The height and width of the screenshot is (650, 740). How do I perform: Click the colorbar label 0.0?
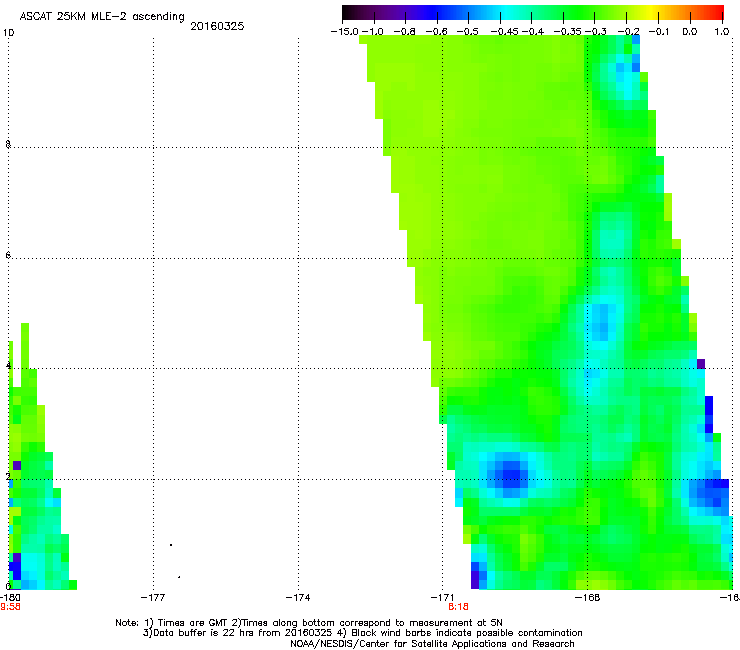[x=690, y=32]
